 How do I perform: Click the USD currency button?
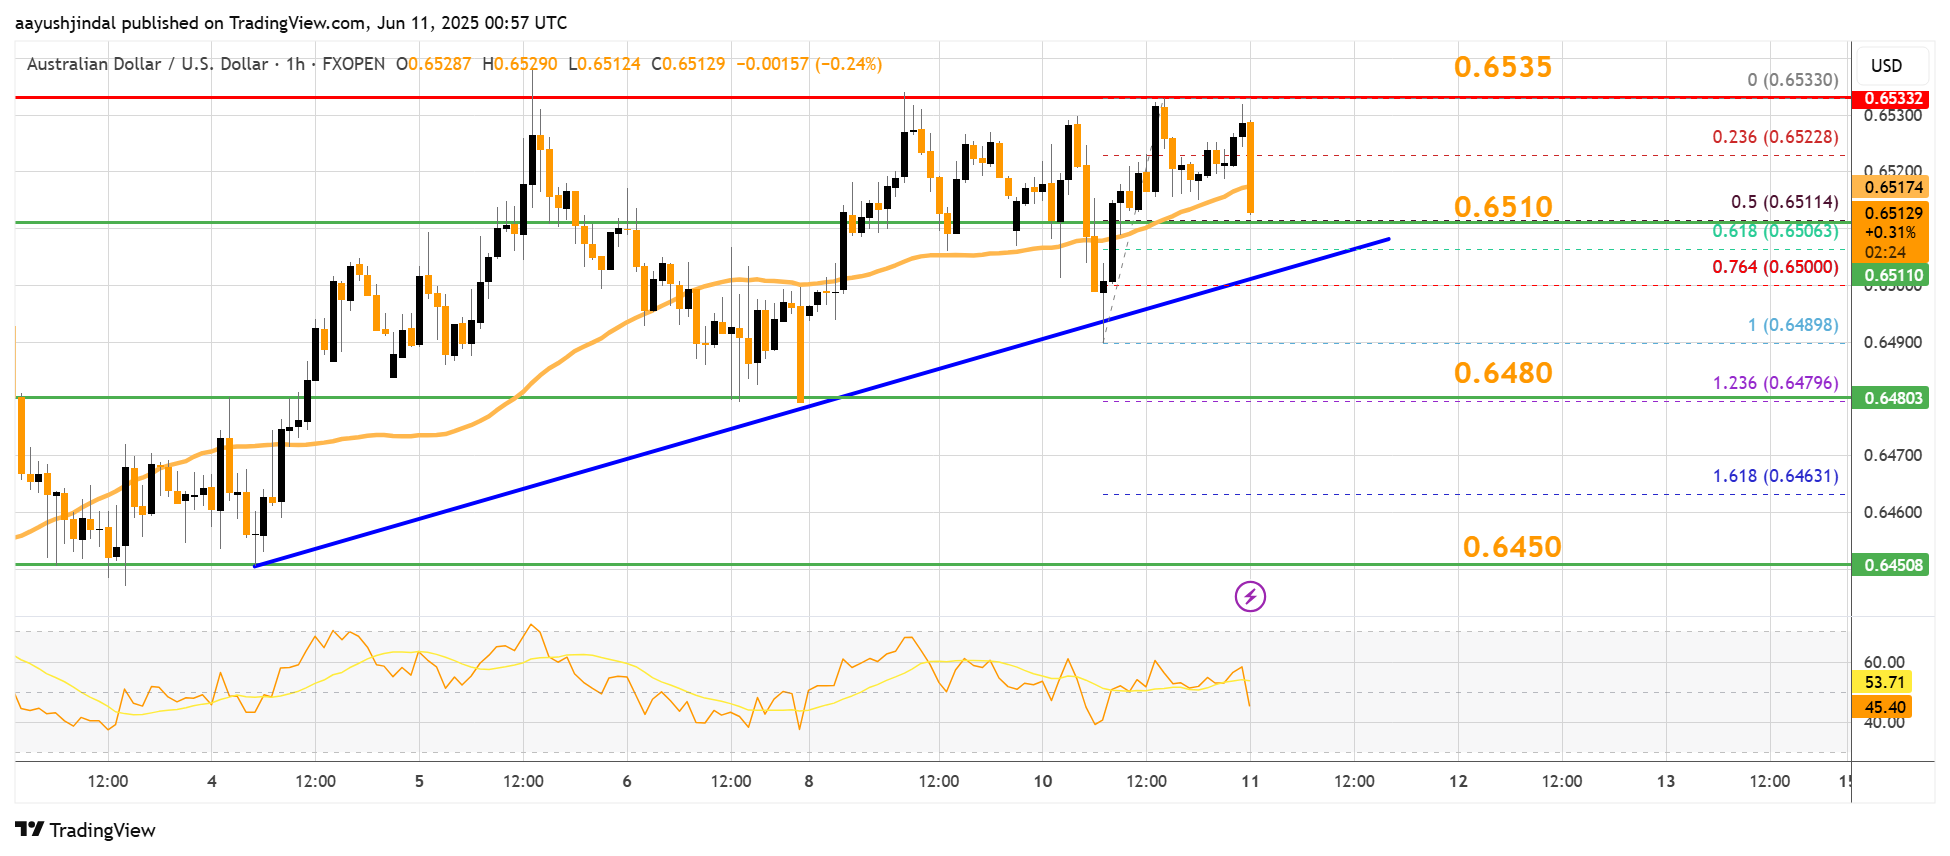(1887, 66)
